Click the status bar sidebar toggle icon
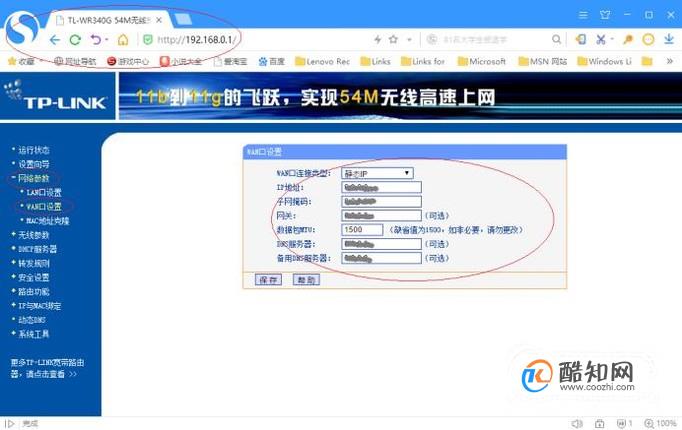The width and height of the screenshot is (682, 430). click(10, 423)
